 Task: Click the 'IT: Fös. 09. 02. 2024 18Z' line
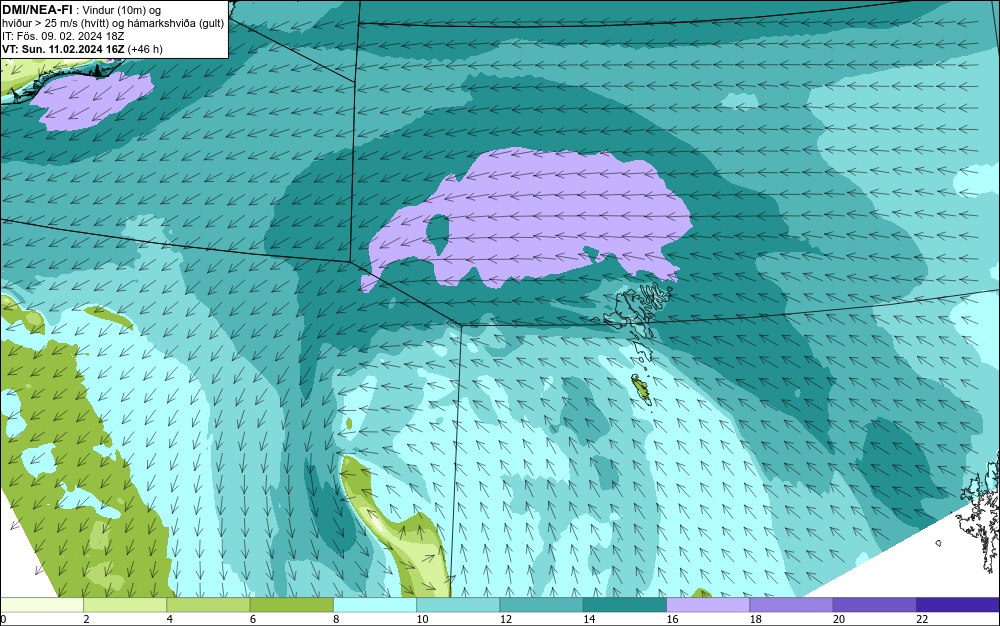63,36
